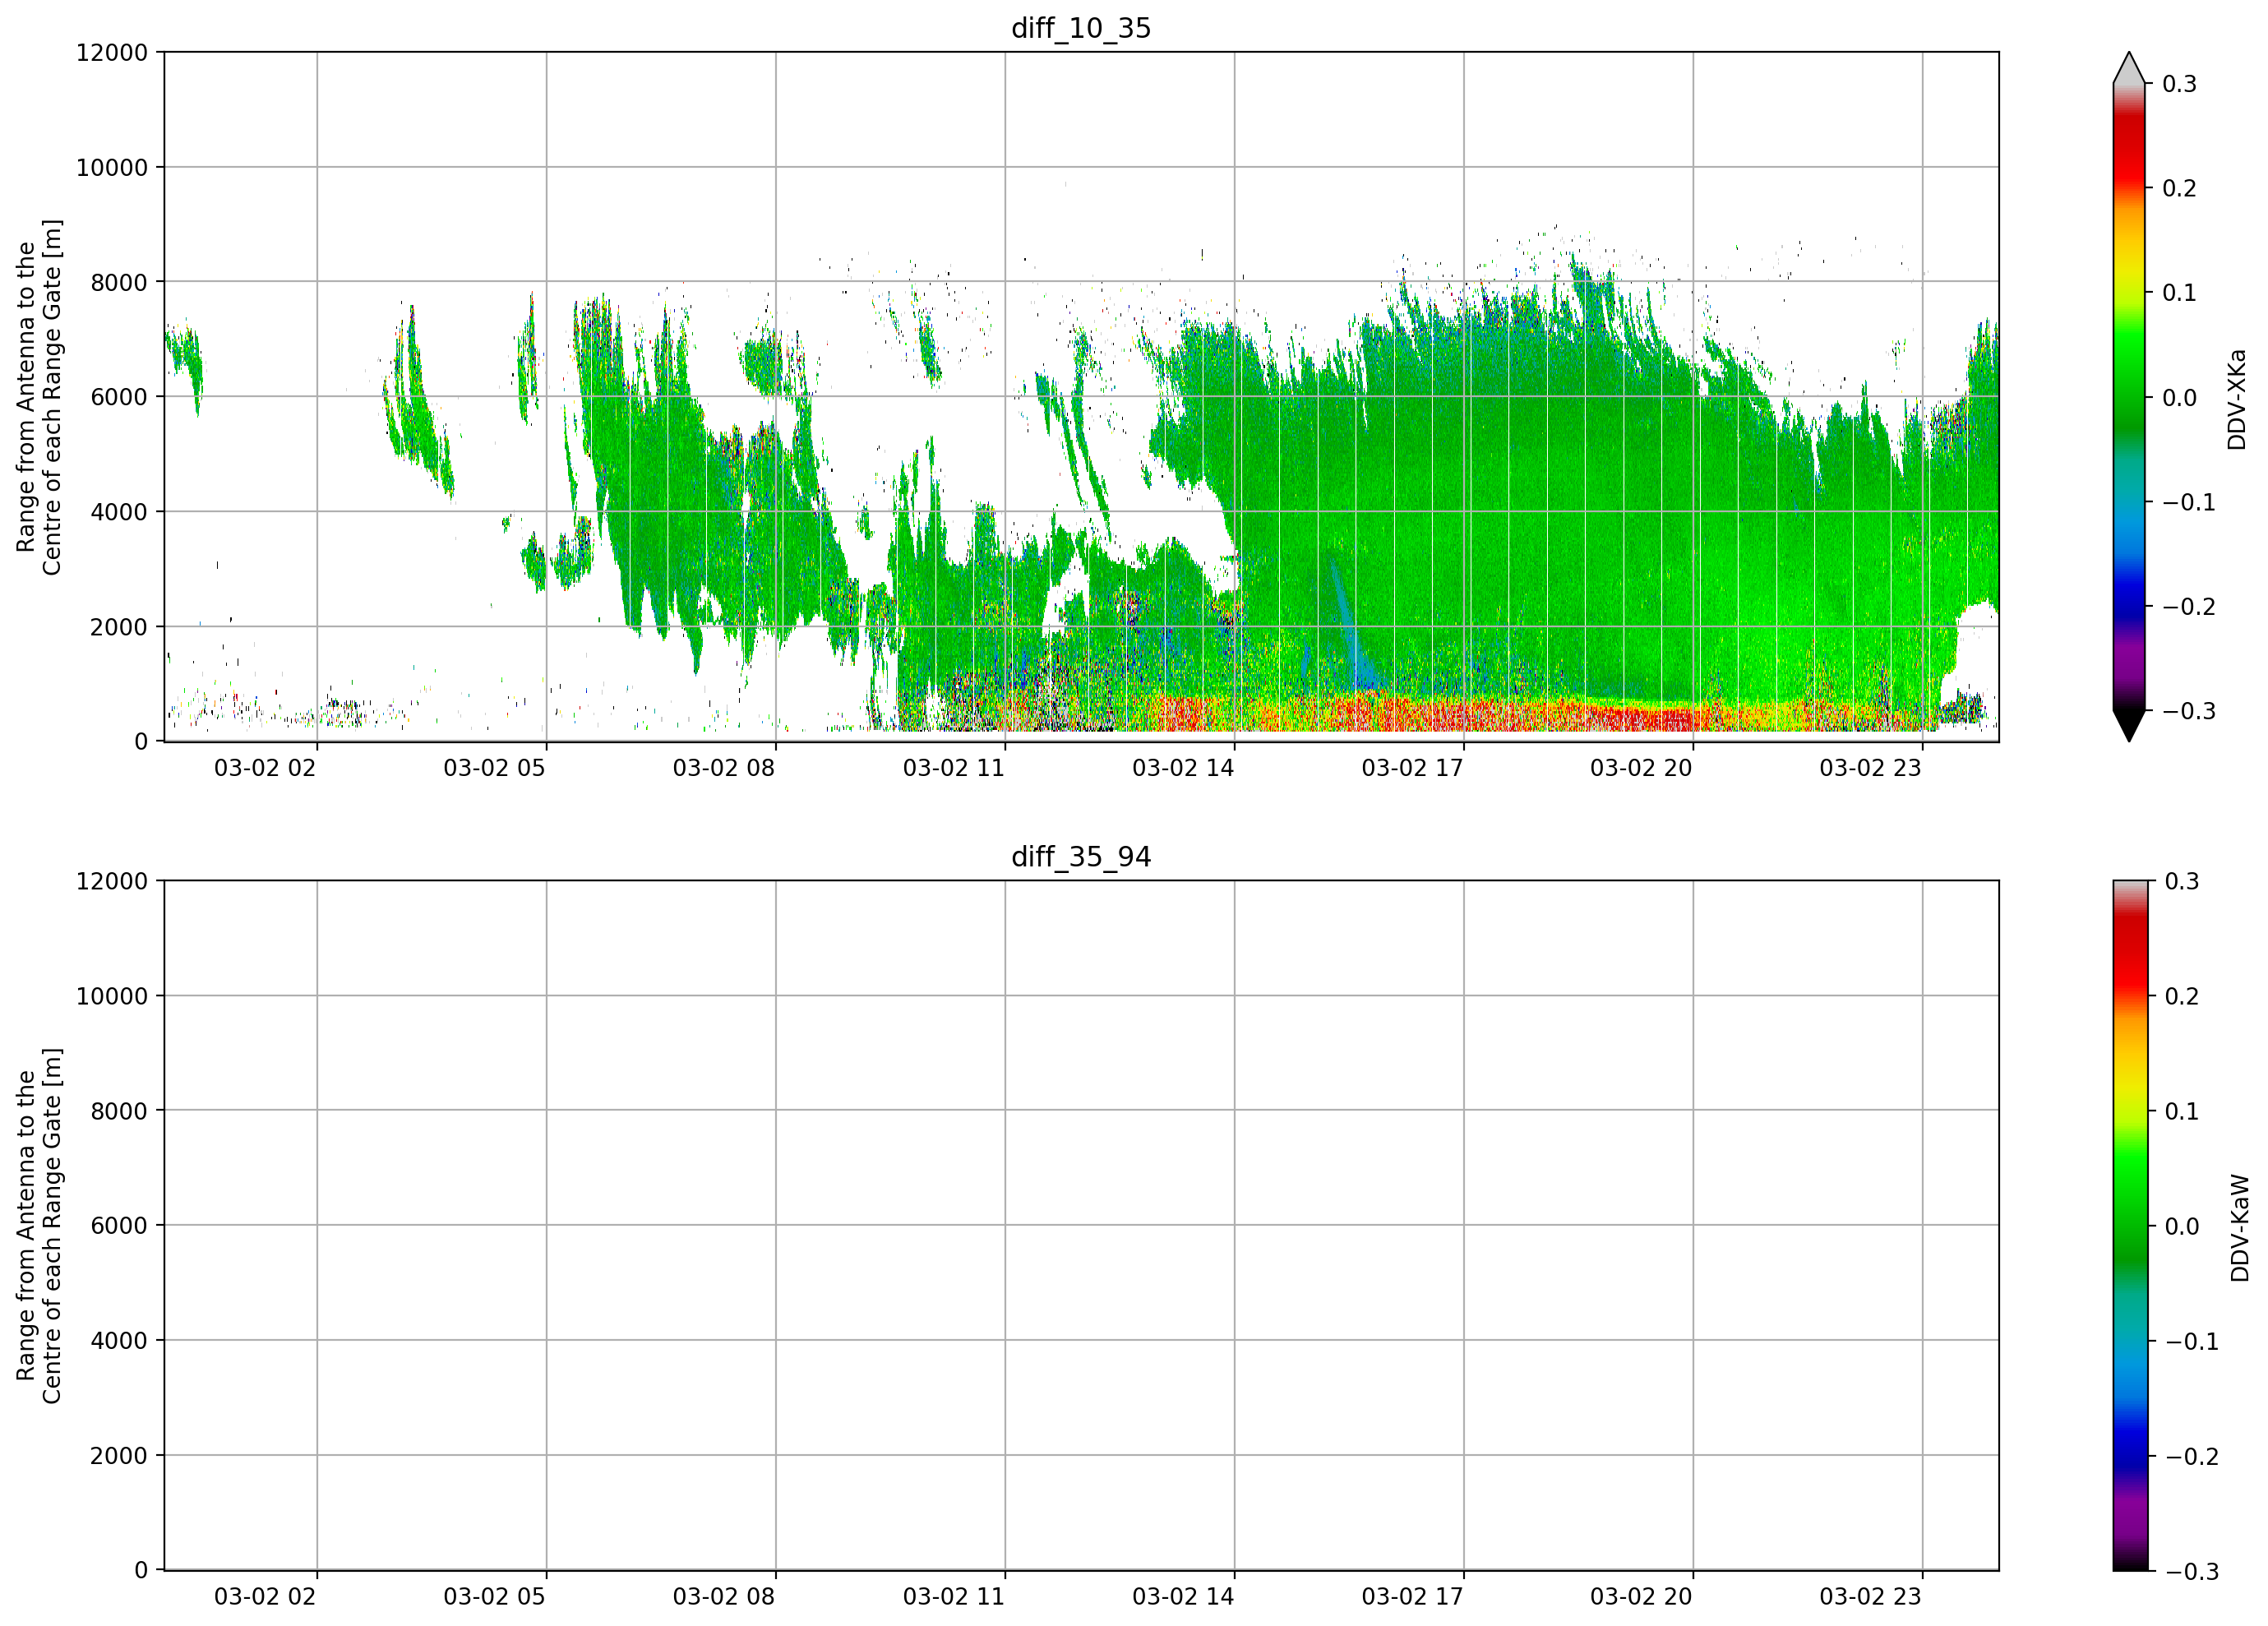Click the "0.1" tick on DDV-XKa colorbar
Screen dimensions: 2268x1626
point(2180,293)
